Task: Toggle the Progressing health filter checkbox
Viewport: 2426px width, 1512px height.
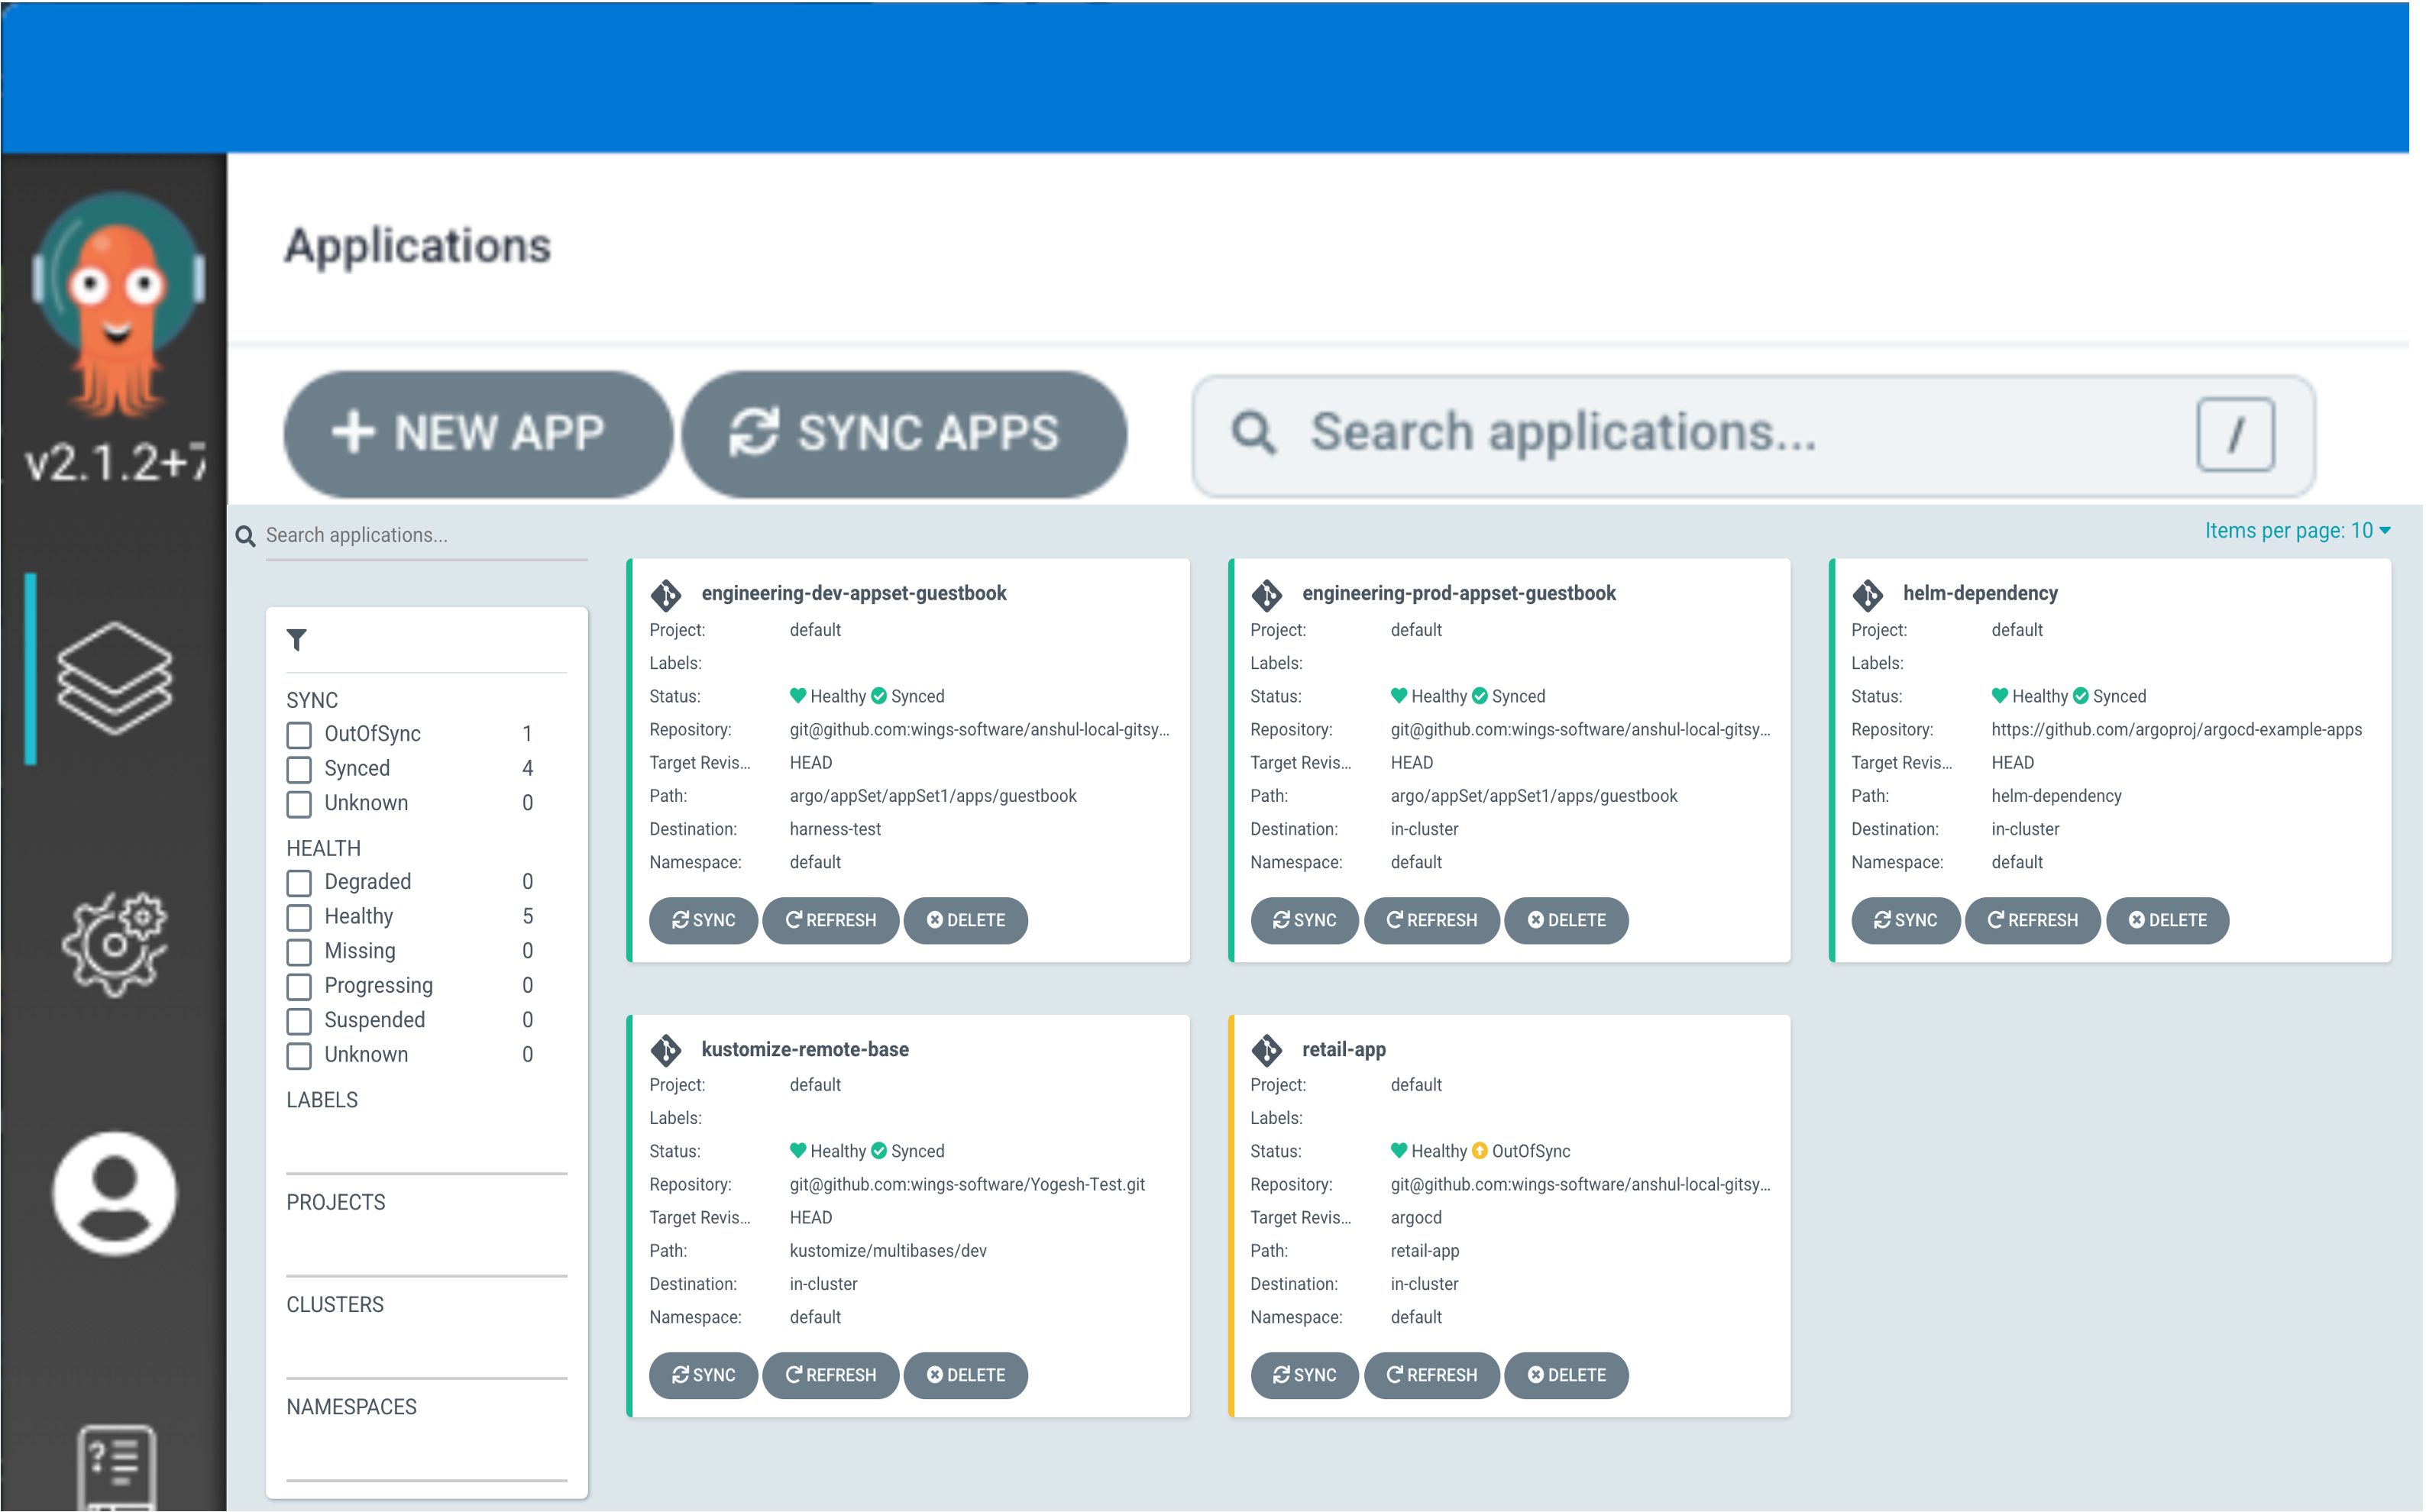Action: pos(299,986)
